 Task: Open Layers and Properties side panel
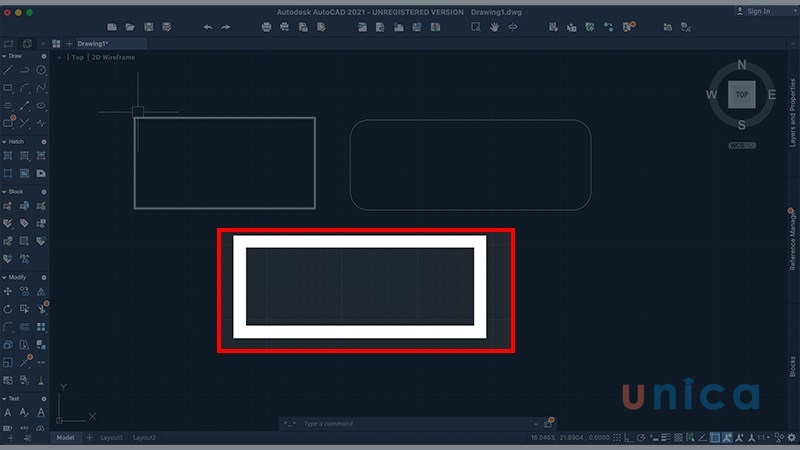(792, 112)
